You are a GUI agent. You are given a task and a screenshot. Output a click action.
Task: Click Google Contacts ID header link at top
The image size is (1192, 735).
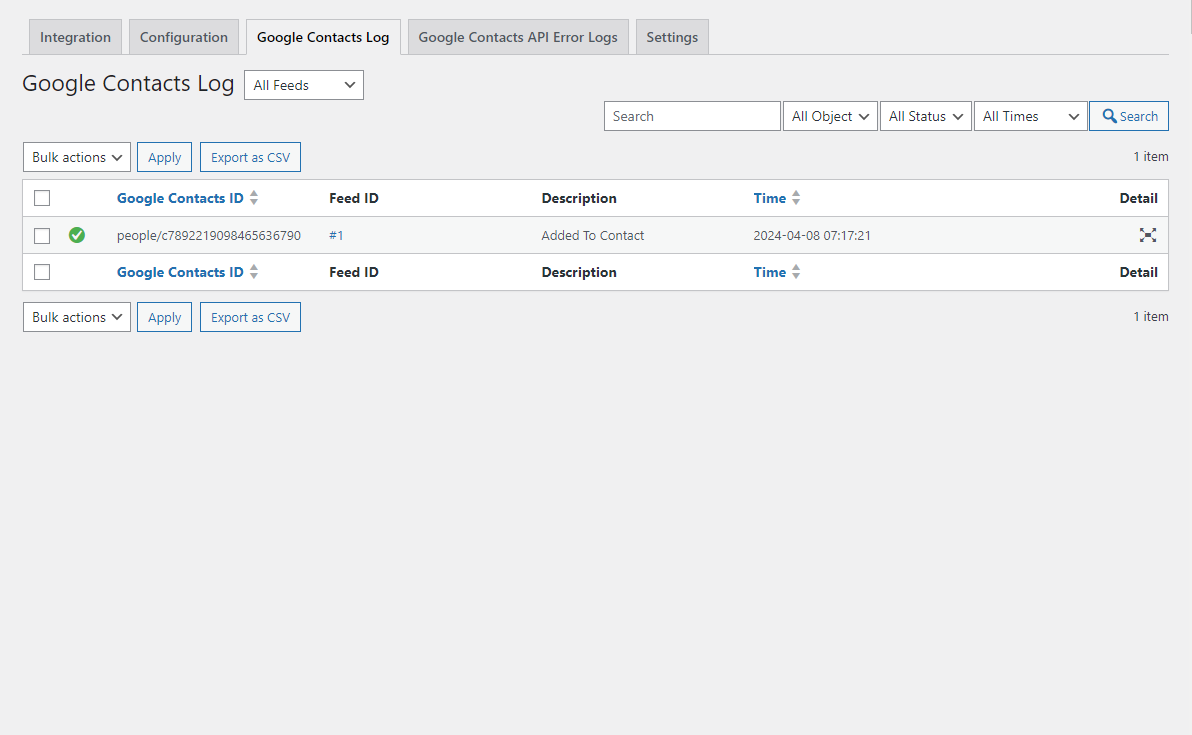[x=180, y=198]
